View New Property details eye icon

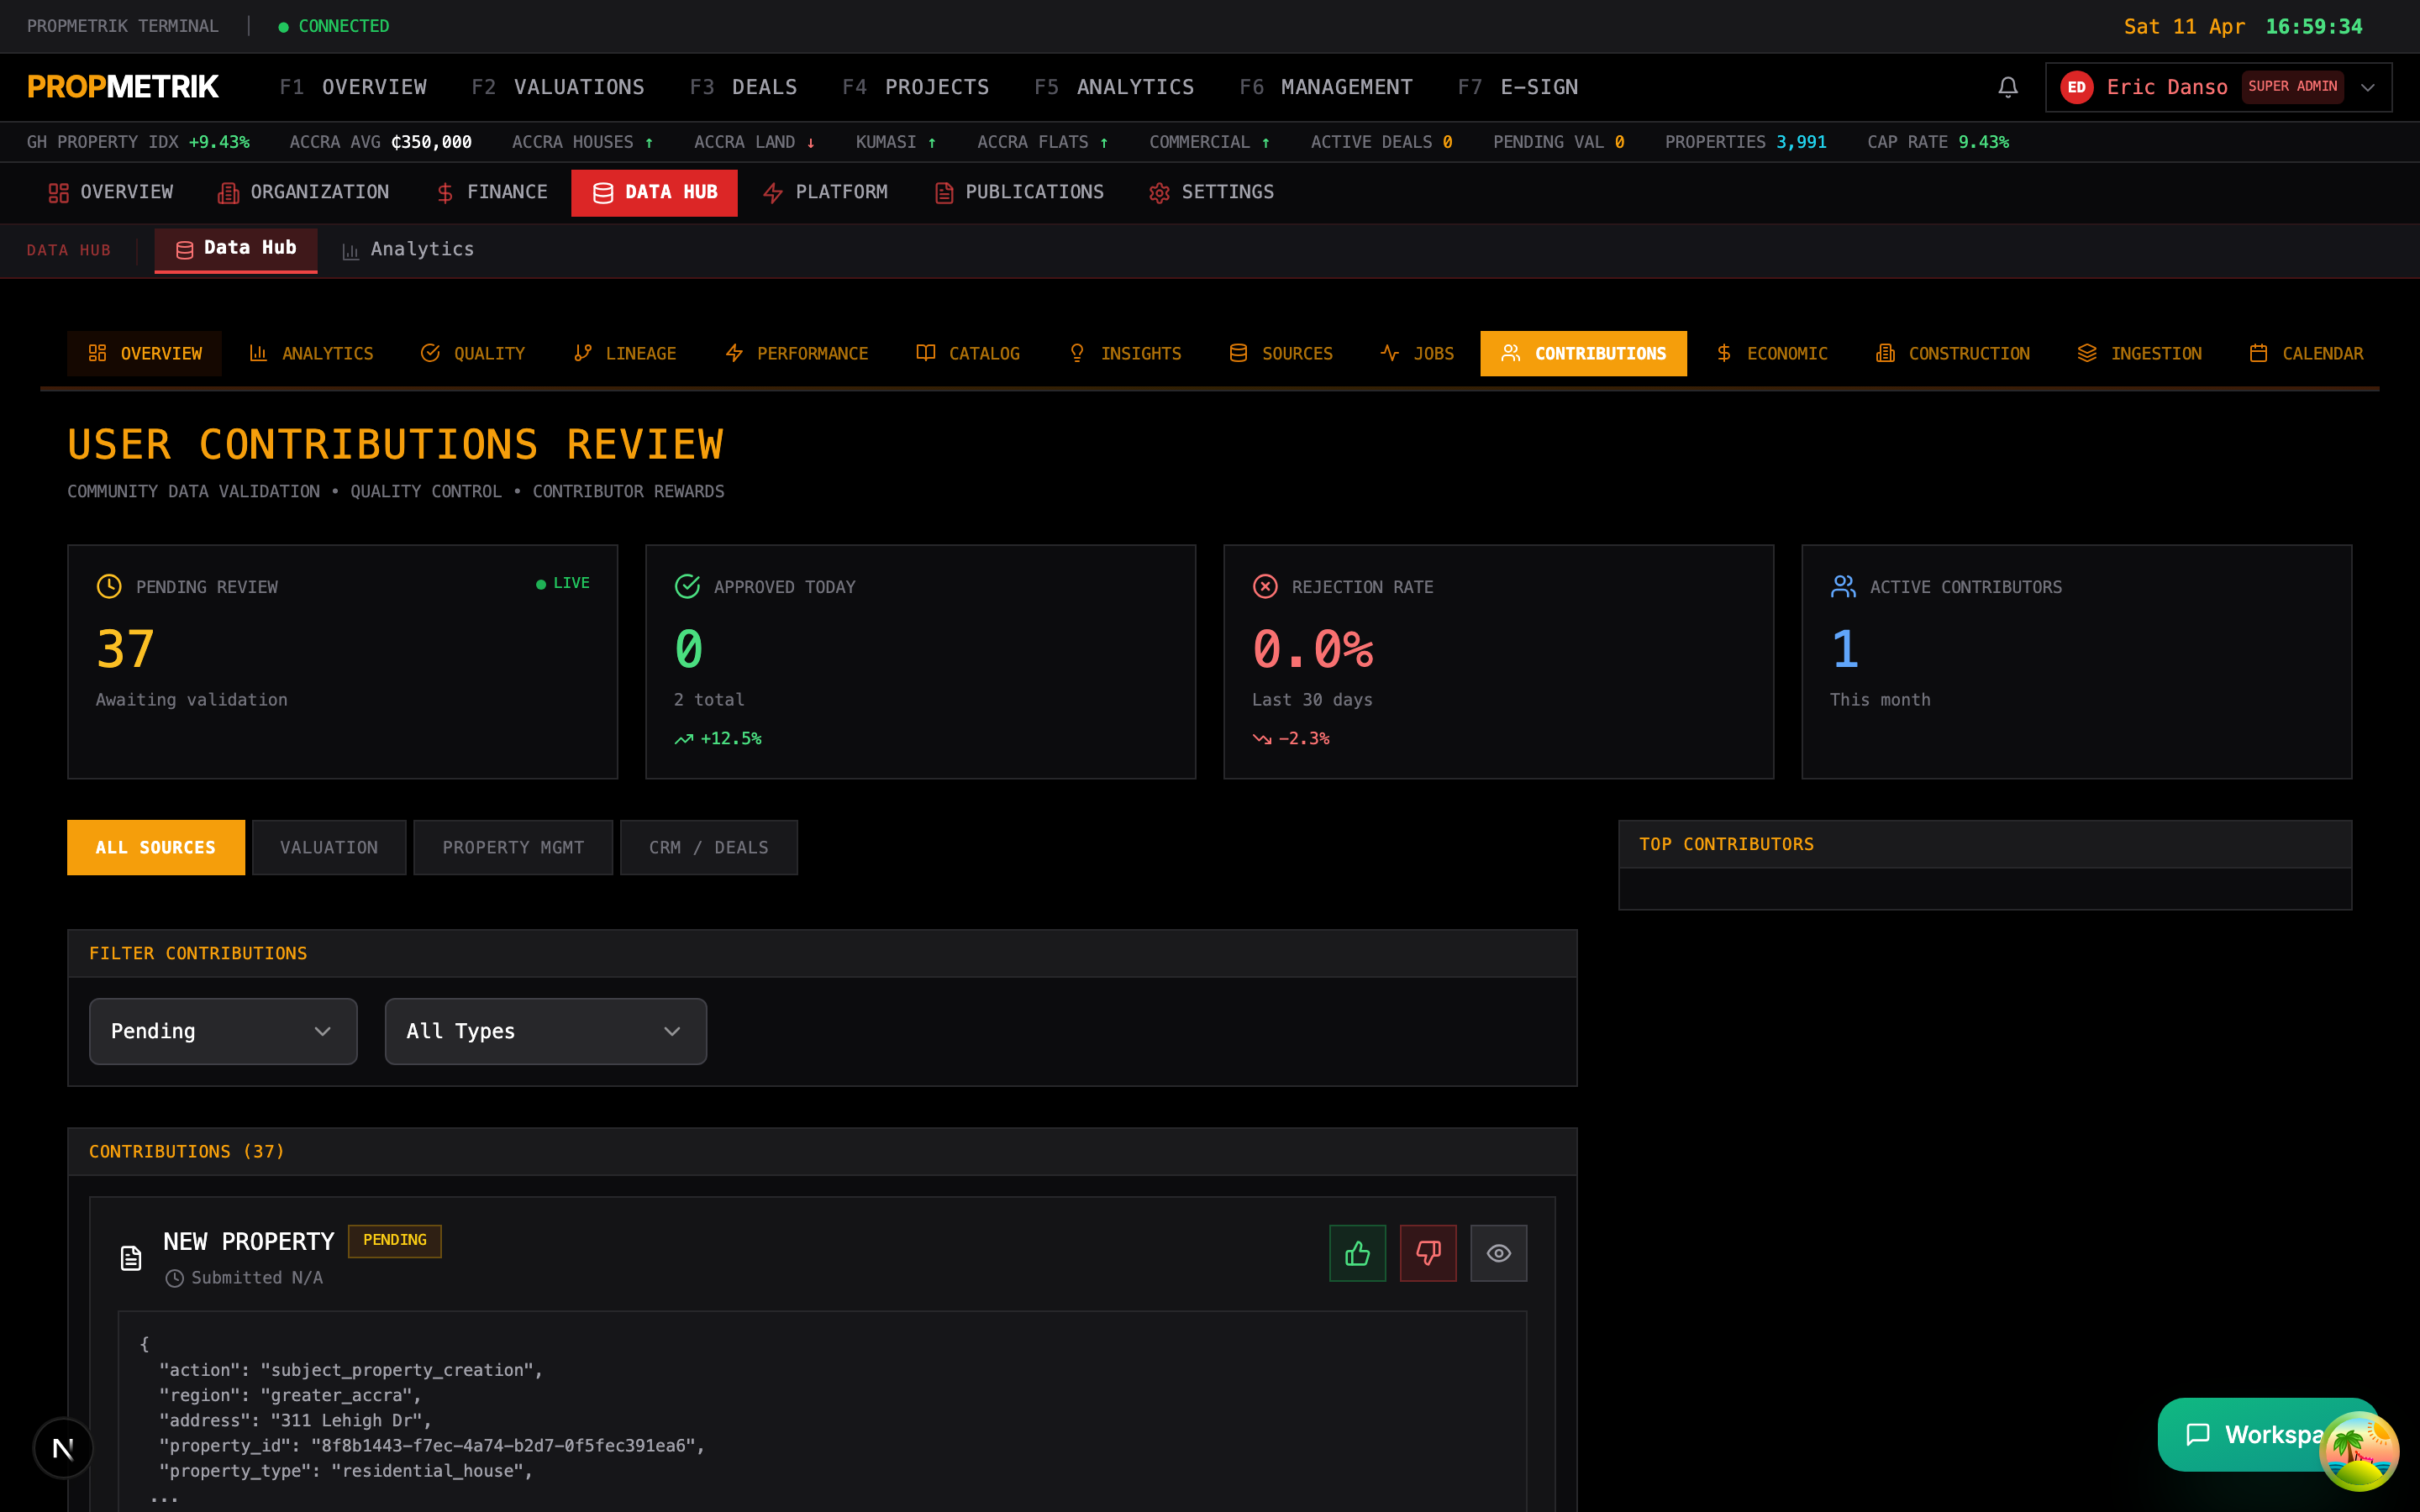[1498, 1253]
